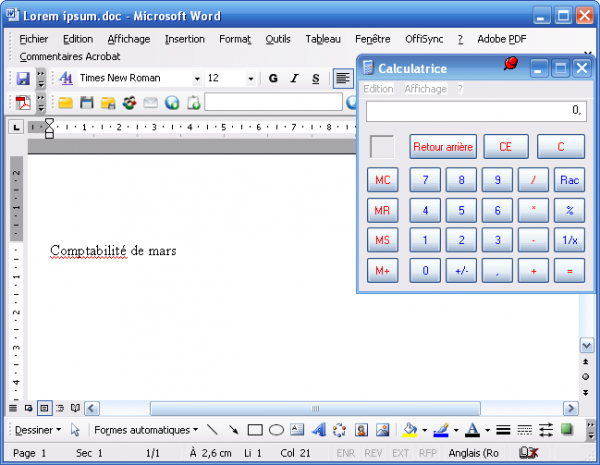The image size is (600, 465).
Task: Open the Dessiner dropdown menu
Action: (38, 430)
